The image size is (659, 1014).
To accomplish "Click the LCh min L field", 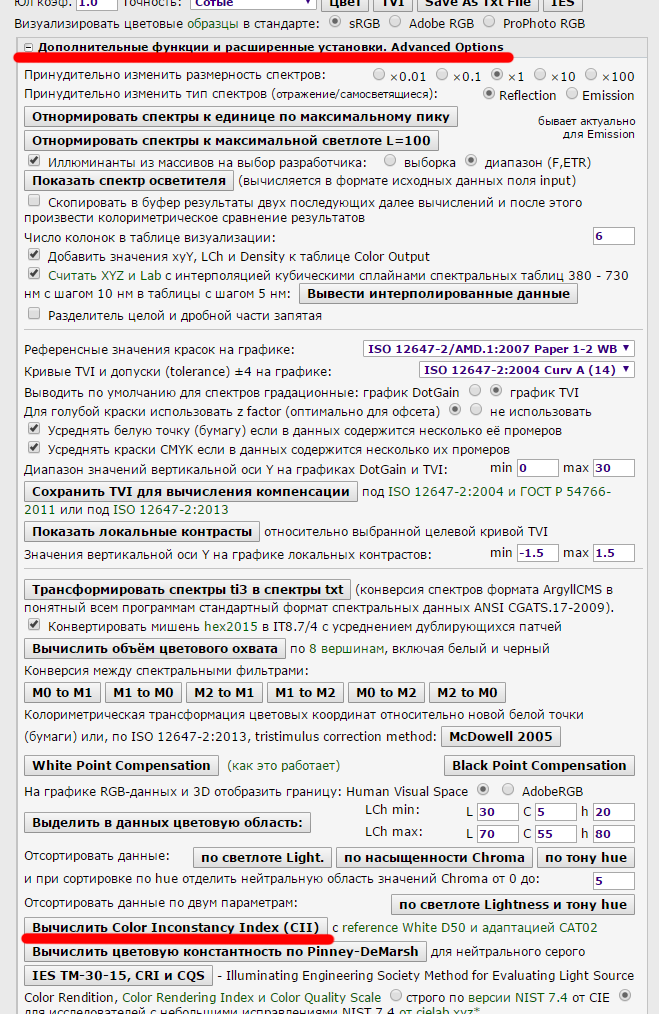I will click(x=497, y=812).
